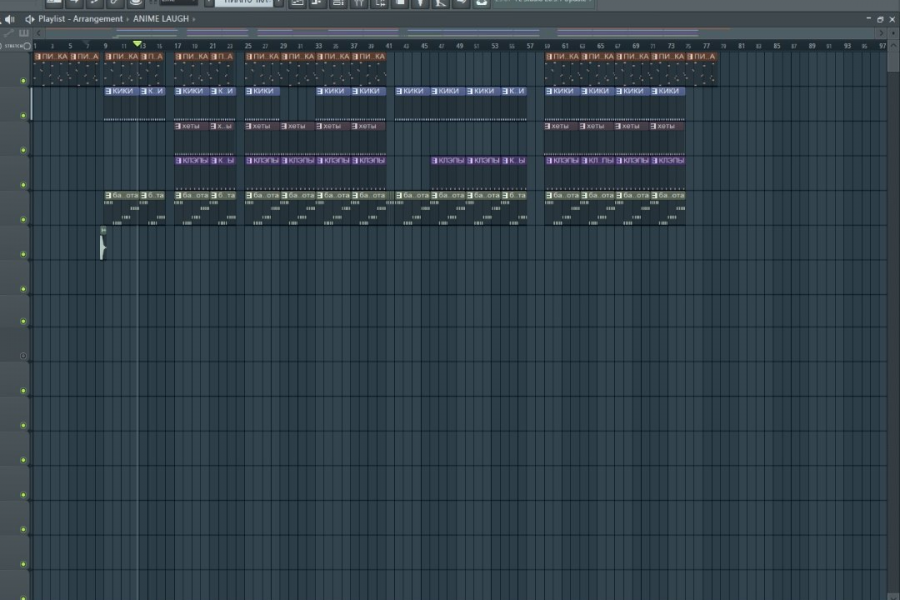Screen dimensions: 900x600
Task: Mute the track holding the клэпы clips
Action: point(24,185)
